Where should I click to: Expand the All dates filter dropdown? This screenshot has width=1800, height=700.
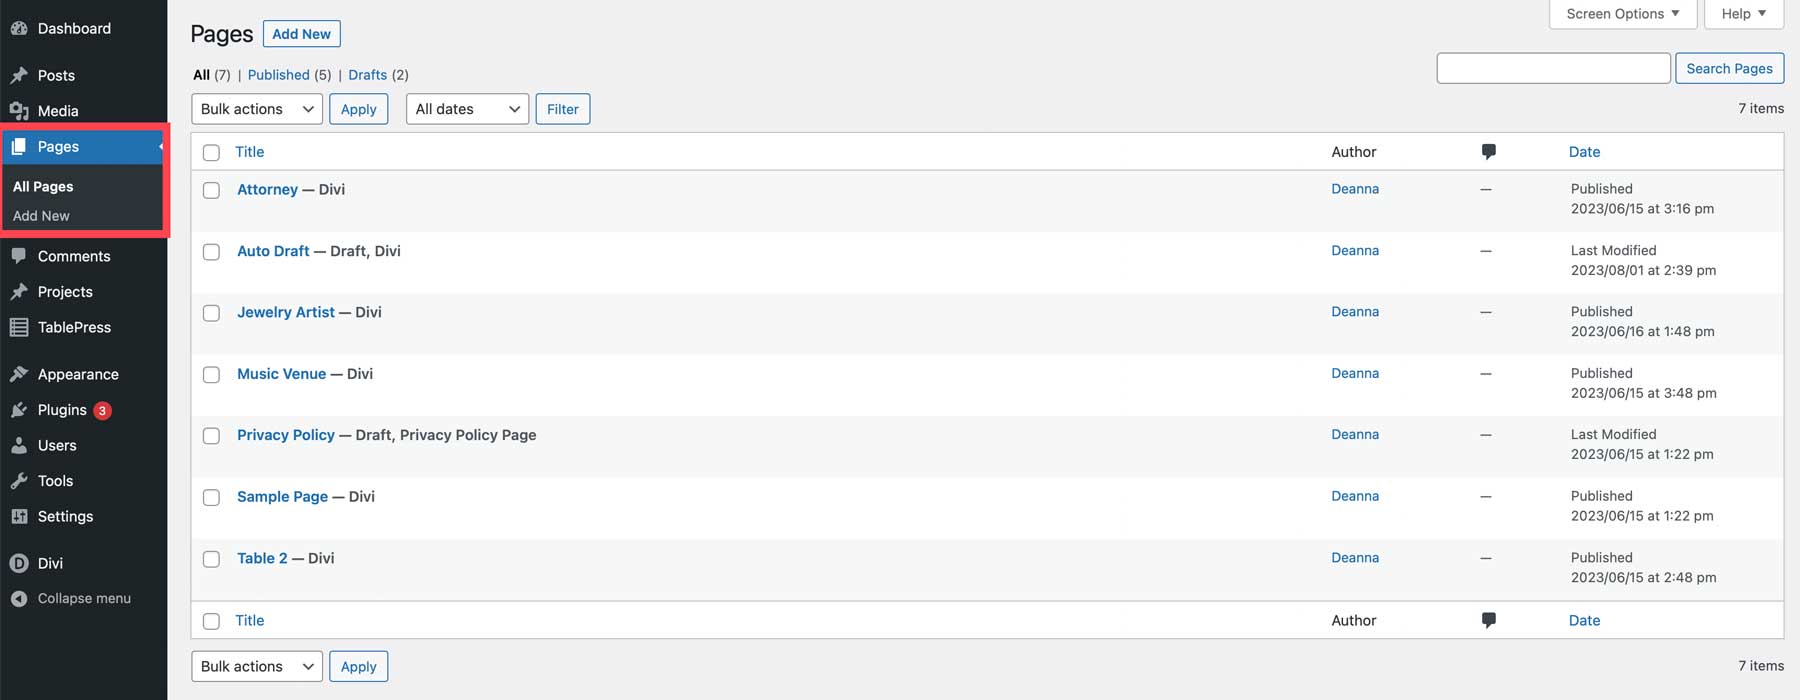[466, 108]
